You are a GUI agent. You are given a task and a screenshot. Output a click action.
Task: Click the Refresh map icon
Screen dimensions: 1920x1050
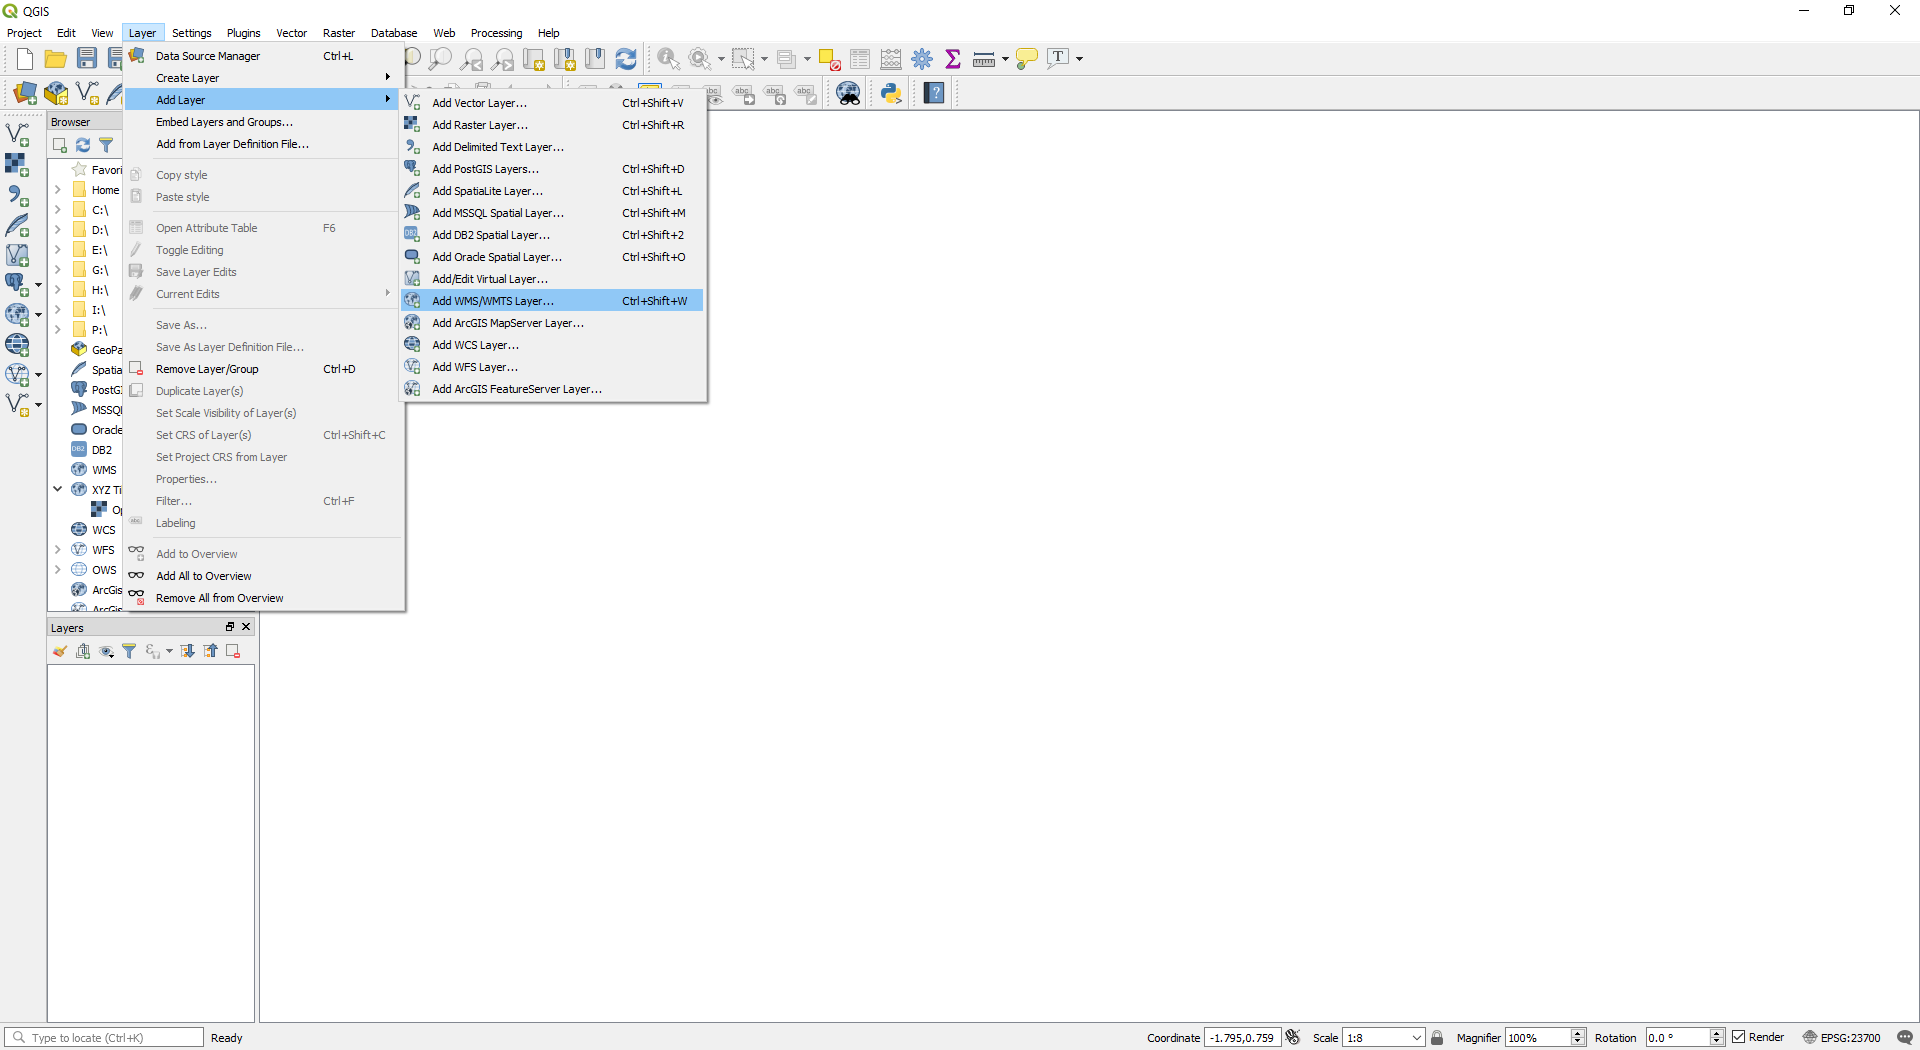(x=626, y=59)
